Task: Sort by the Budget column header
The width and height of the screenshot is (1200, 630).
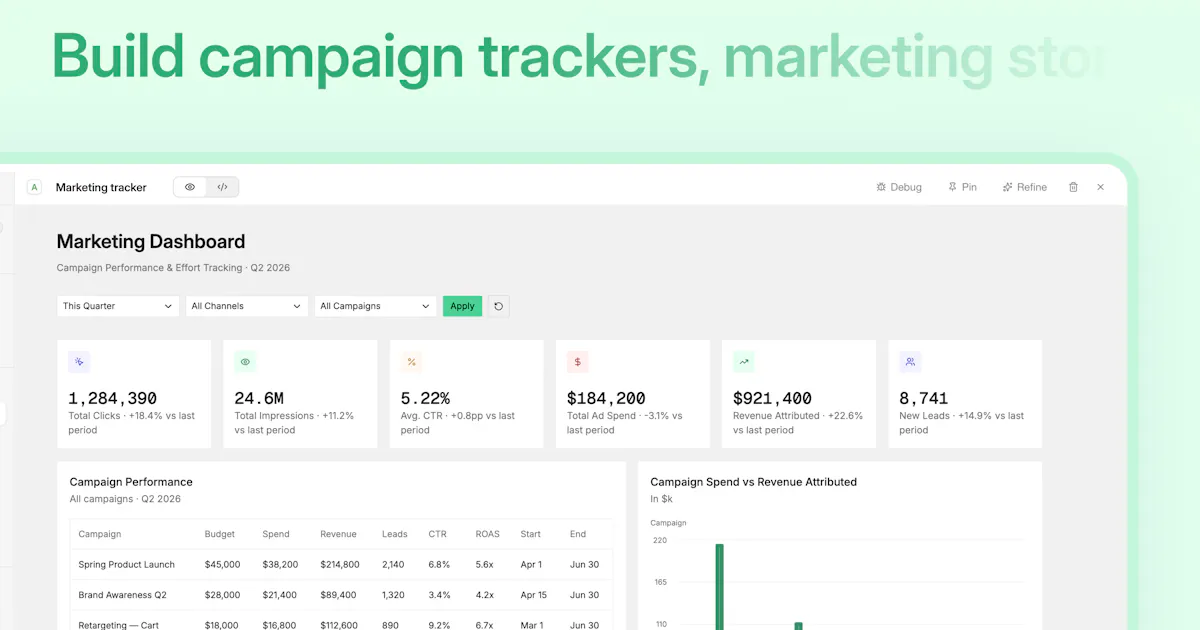Action: point(220,534)
